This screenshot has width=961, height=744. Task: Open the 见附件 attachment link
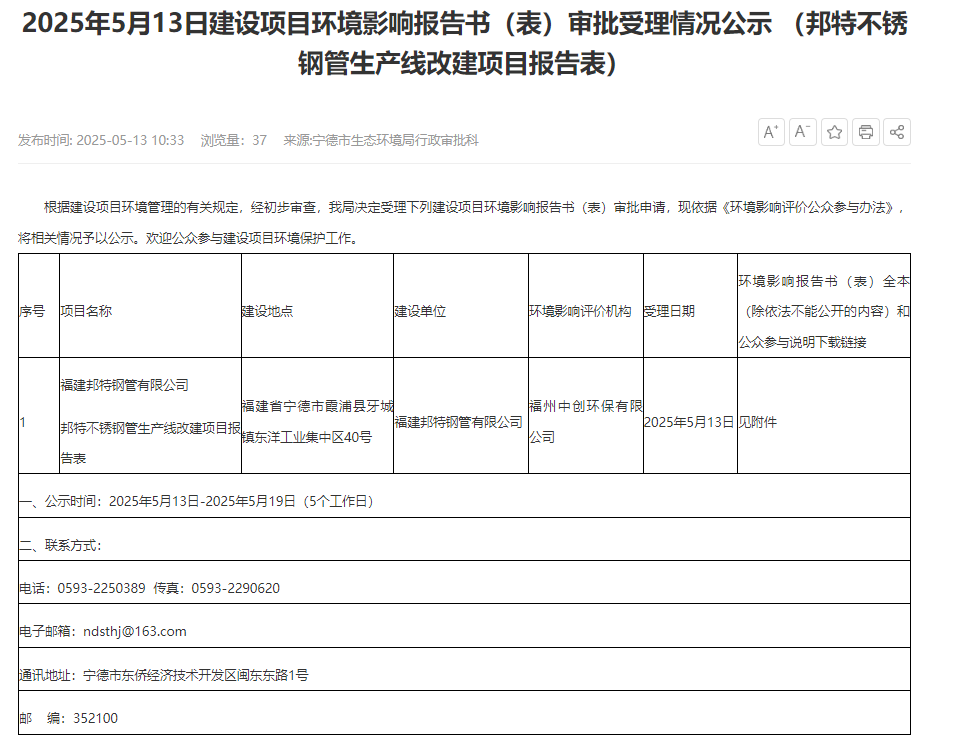pyautogui.click(x=758, y=422)
